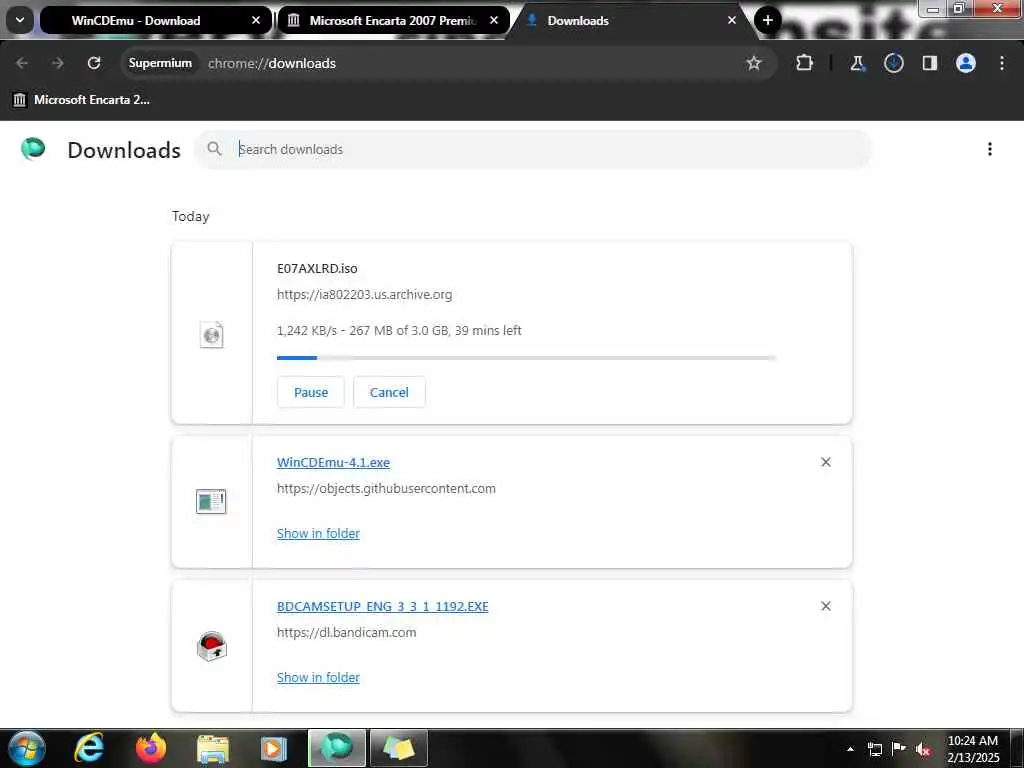1024x768 pixels.
Task: Open the Sticky Notes taskbar button
Action: pyautogui.click(x=398, y=748)
